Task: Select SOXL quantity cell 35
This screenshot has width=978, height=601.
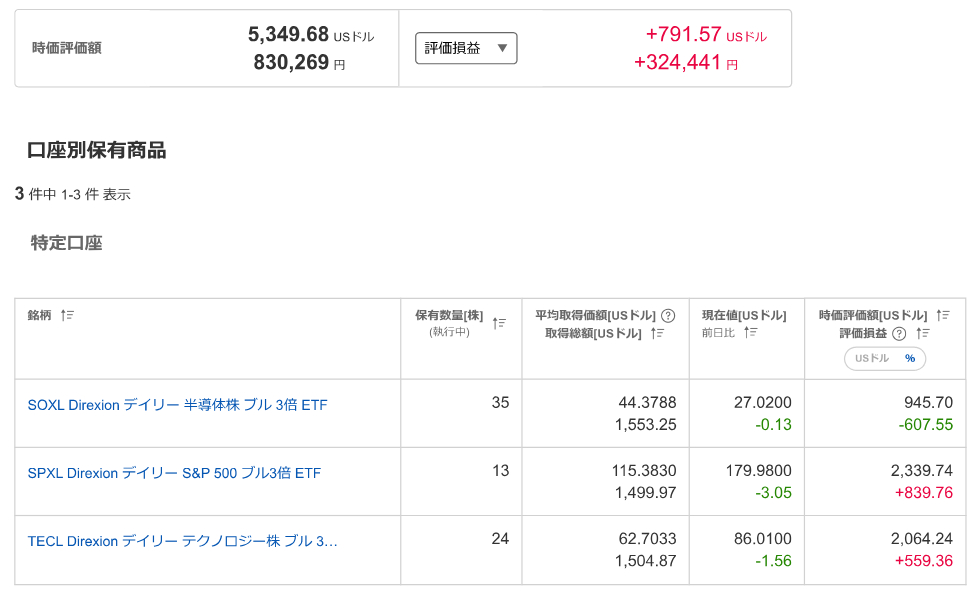Action: click(x=500, y=403)
